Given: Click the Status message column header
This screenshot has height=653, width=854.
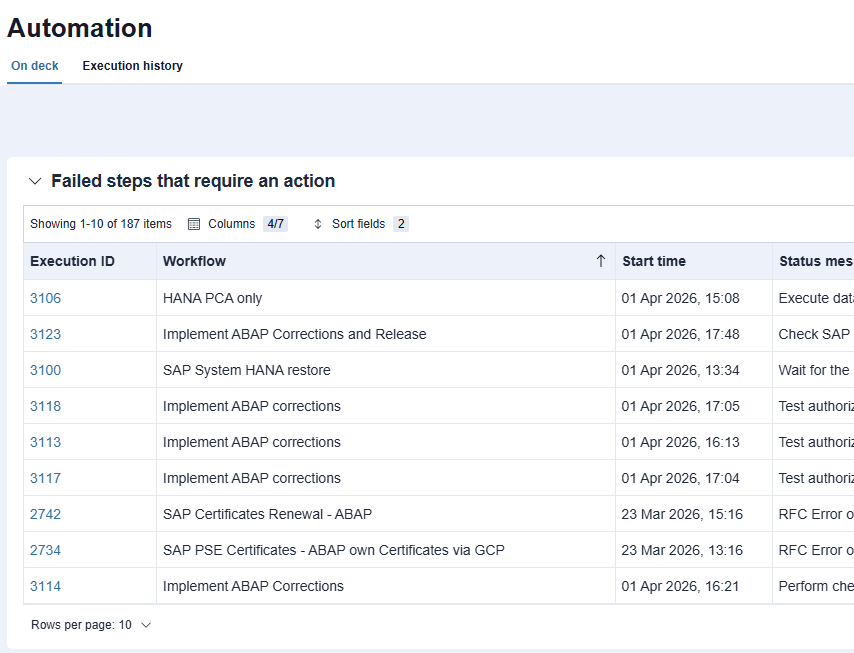Looking at the screenshot, I should pos(814,261).
